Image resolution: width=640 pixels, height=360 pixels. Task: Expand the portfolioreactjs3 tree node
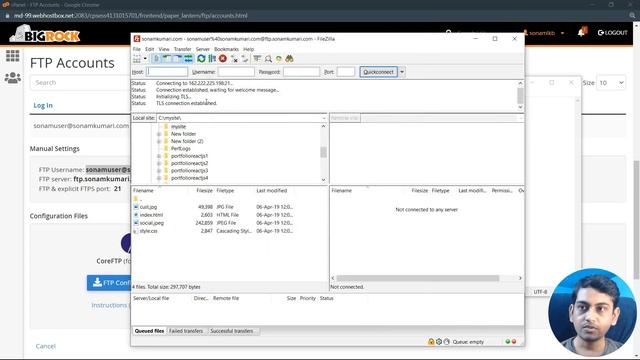click(159, 171)
